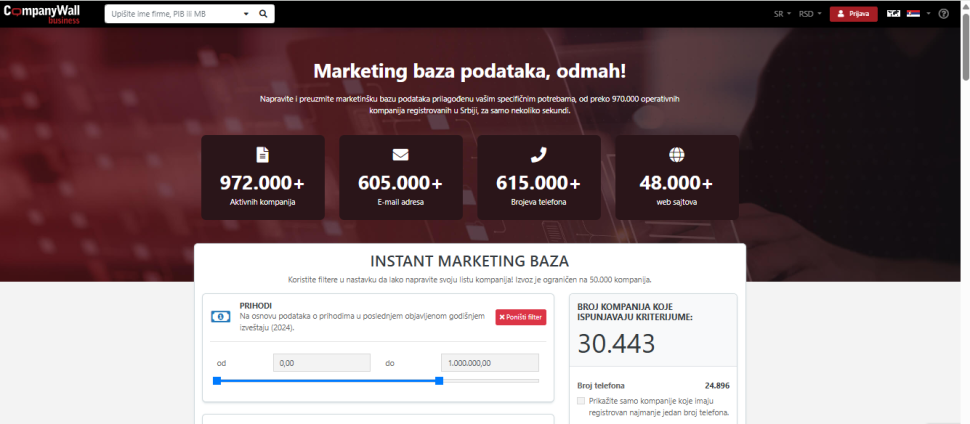Click the magnifier search icon
Viewport: 970px width, 424px height.
click(263, 14)
